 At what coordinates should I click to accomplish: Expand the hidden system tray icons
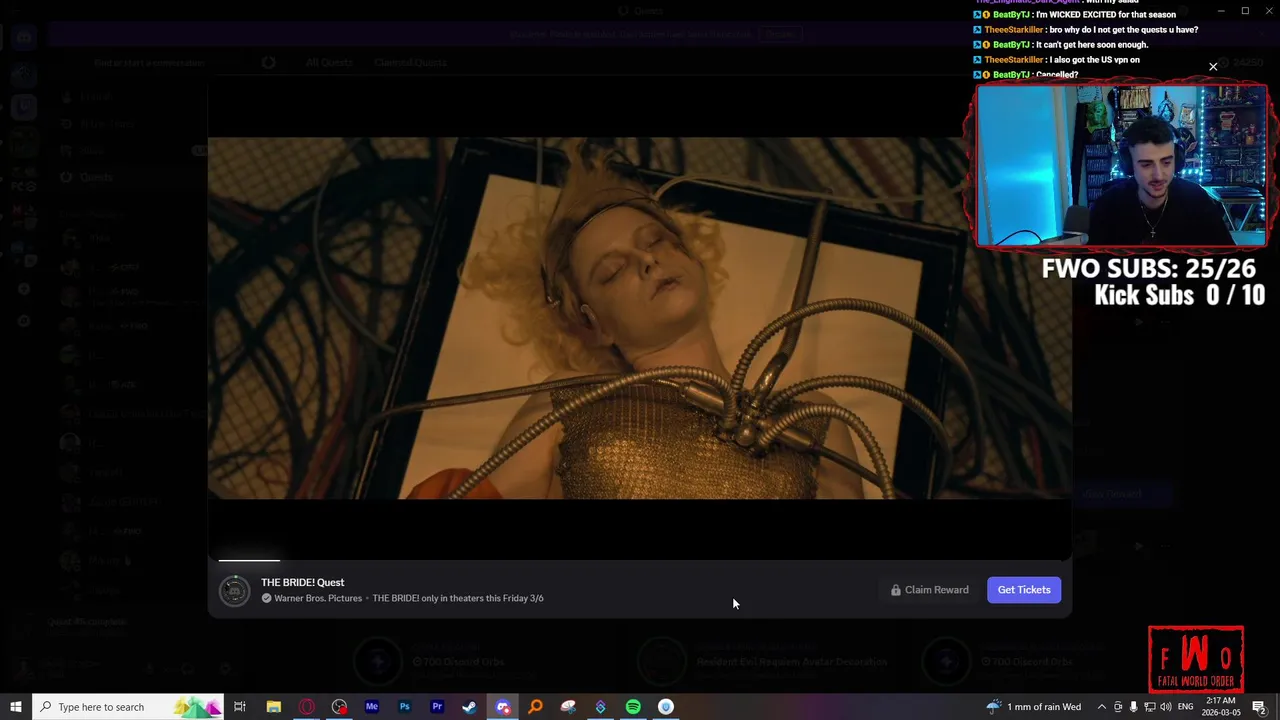tap(1101, 707)
